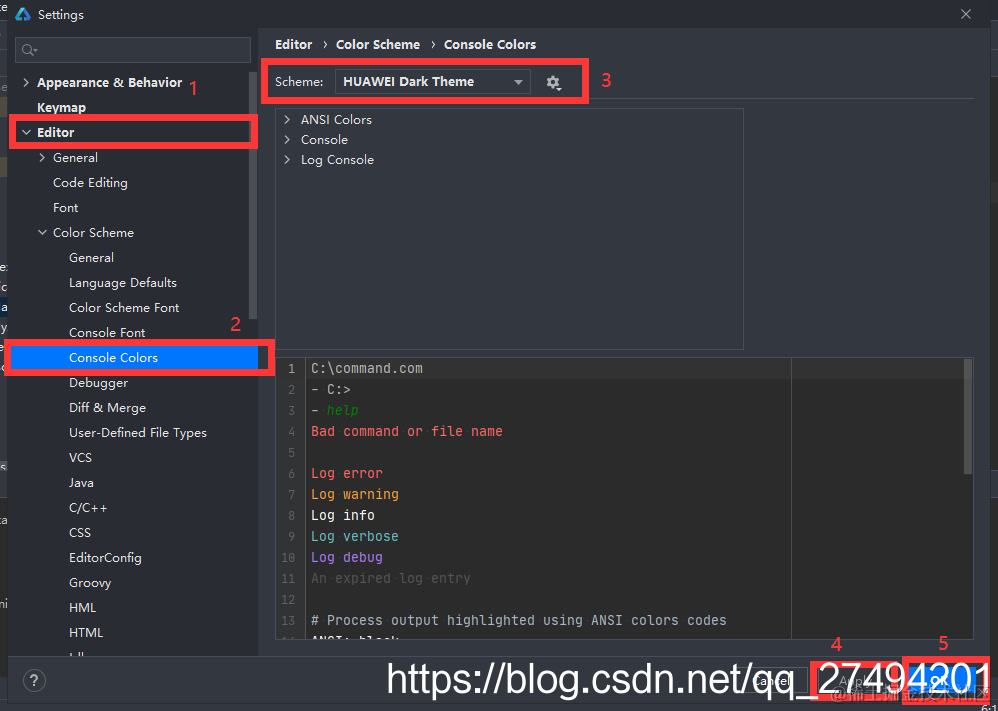Select Console Font page
998x711 pixels.
[x=107, y=333]
